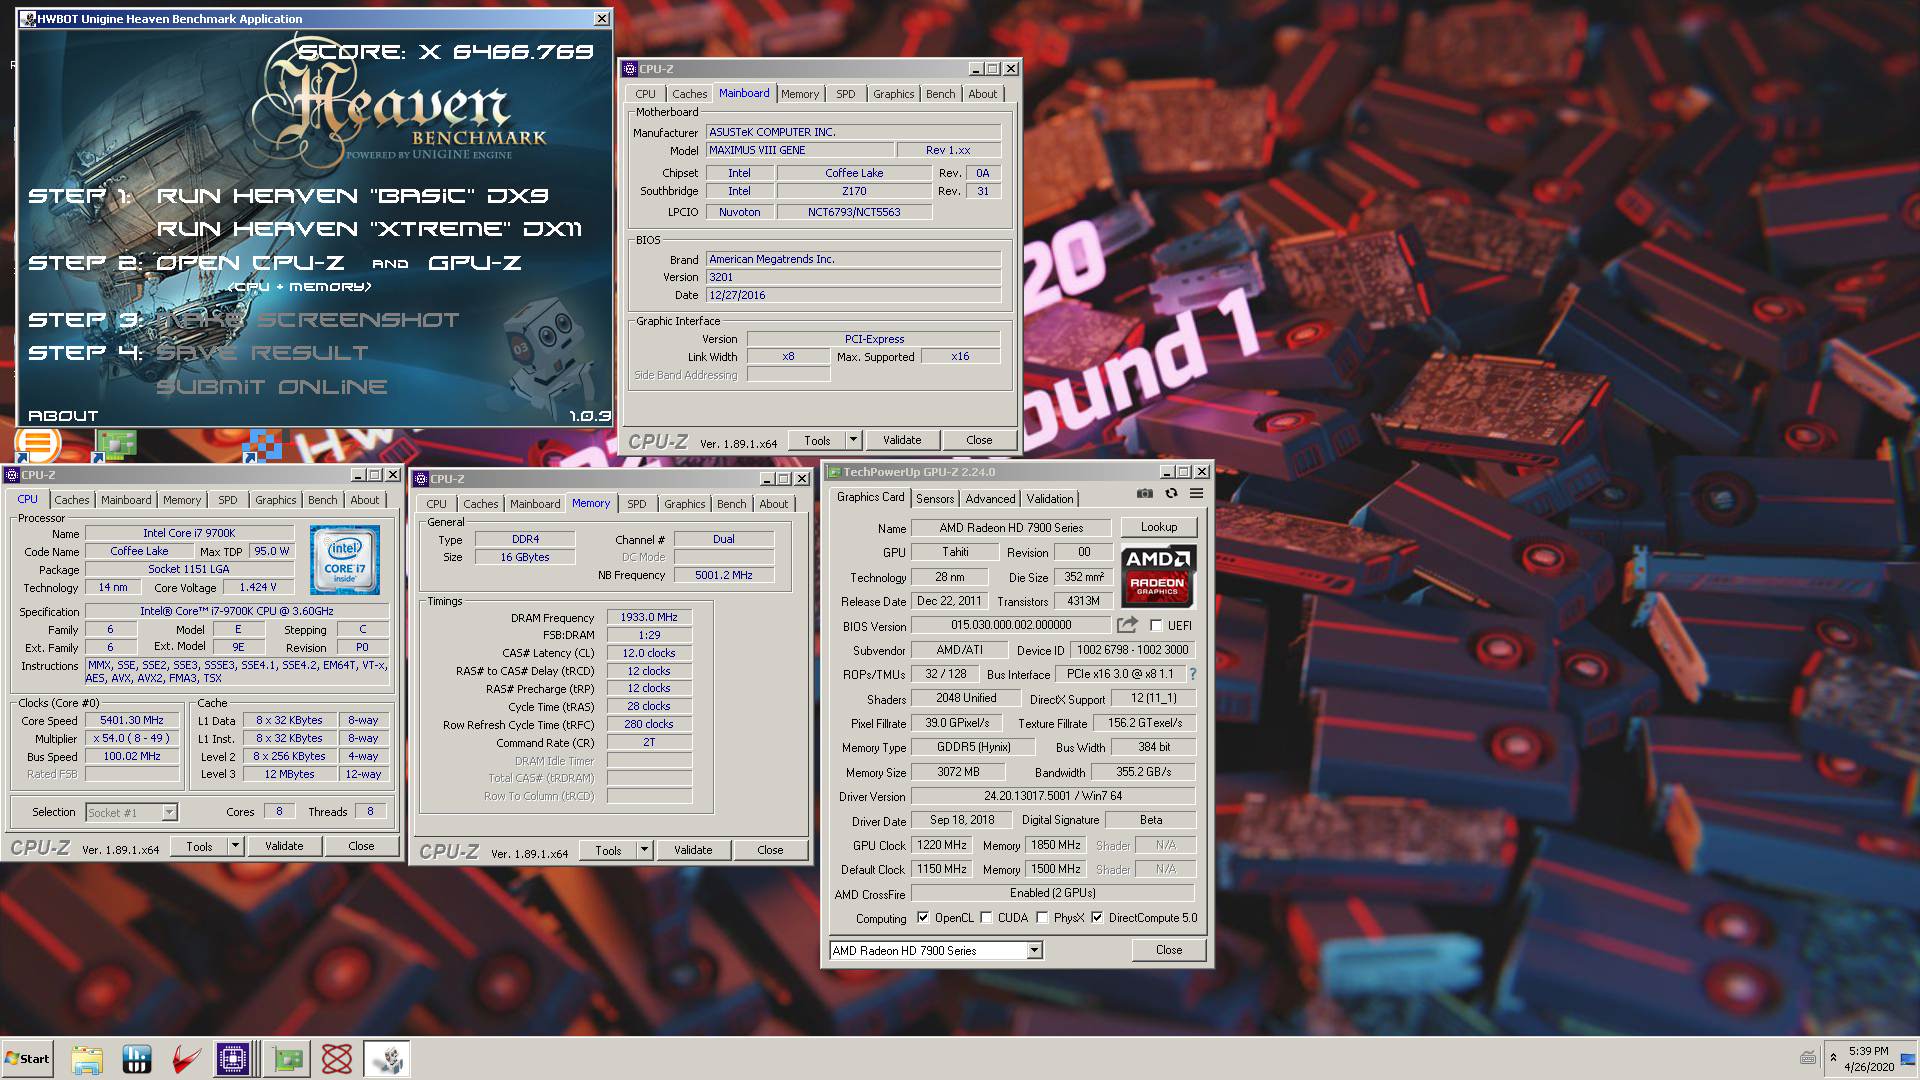Click the BIOS Version field in GPU-Z
1920x1080 pixels.
click(1011, 625)
